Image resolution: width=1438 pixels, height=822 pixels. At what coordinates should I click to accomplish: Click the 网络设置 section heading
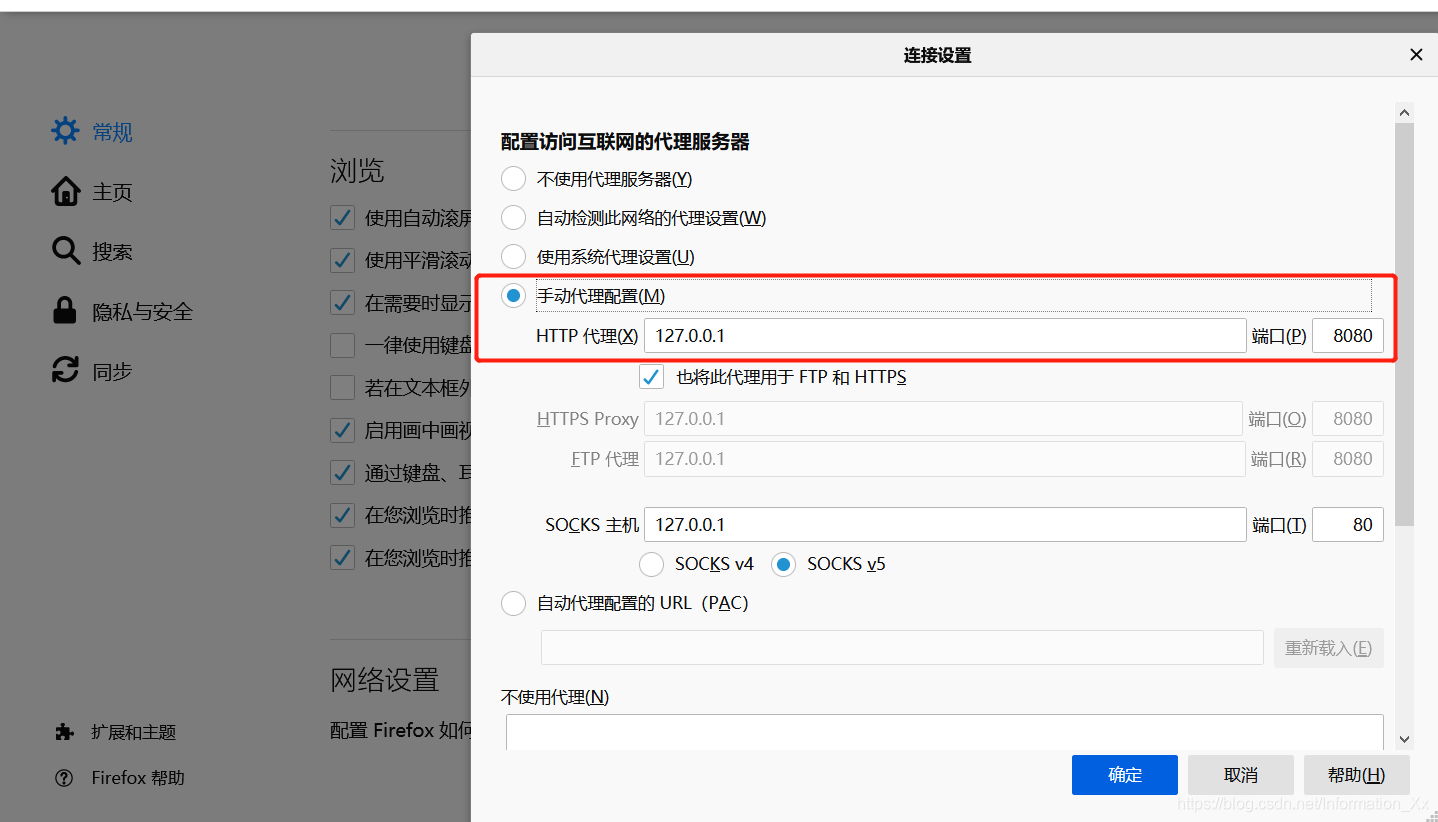385,680
